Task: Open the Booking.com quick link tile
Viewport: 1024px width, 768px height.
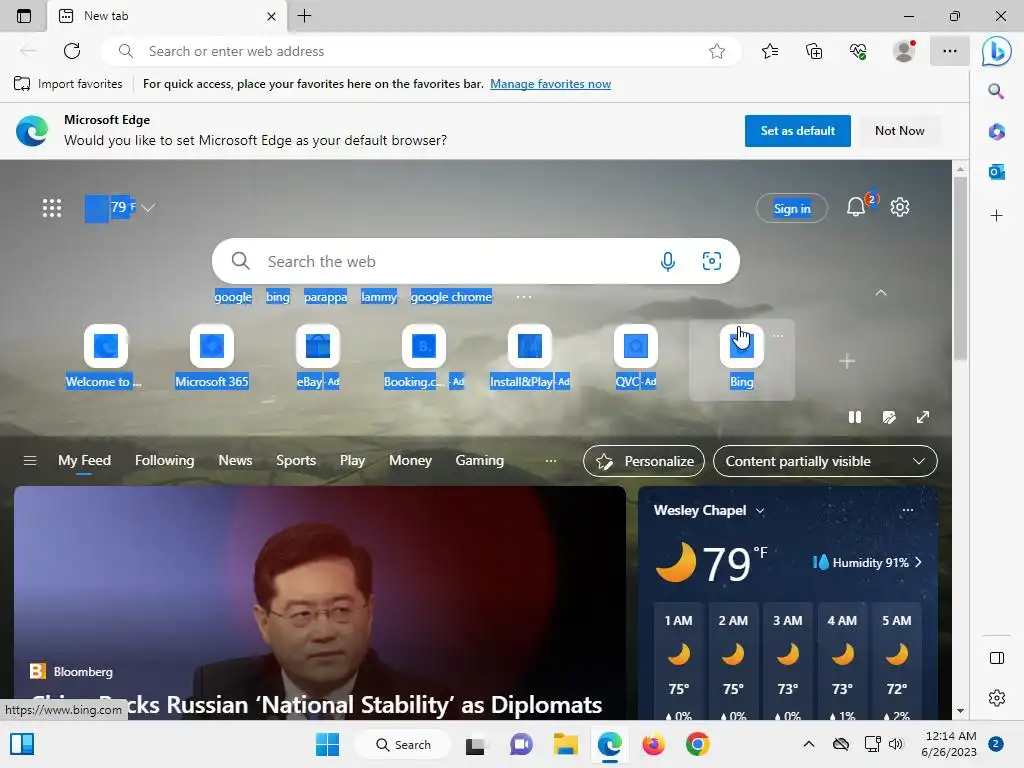Action: [x=424, y=358]
